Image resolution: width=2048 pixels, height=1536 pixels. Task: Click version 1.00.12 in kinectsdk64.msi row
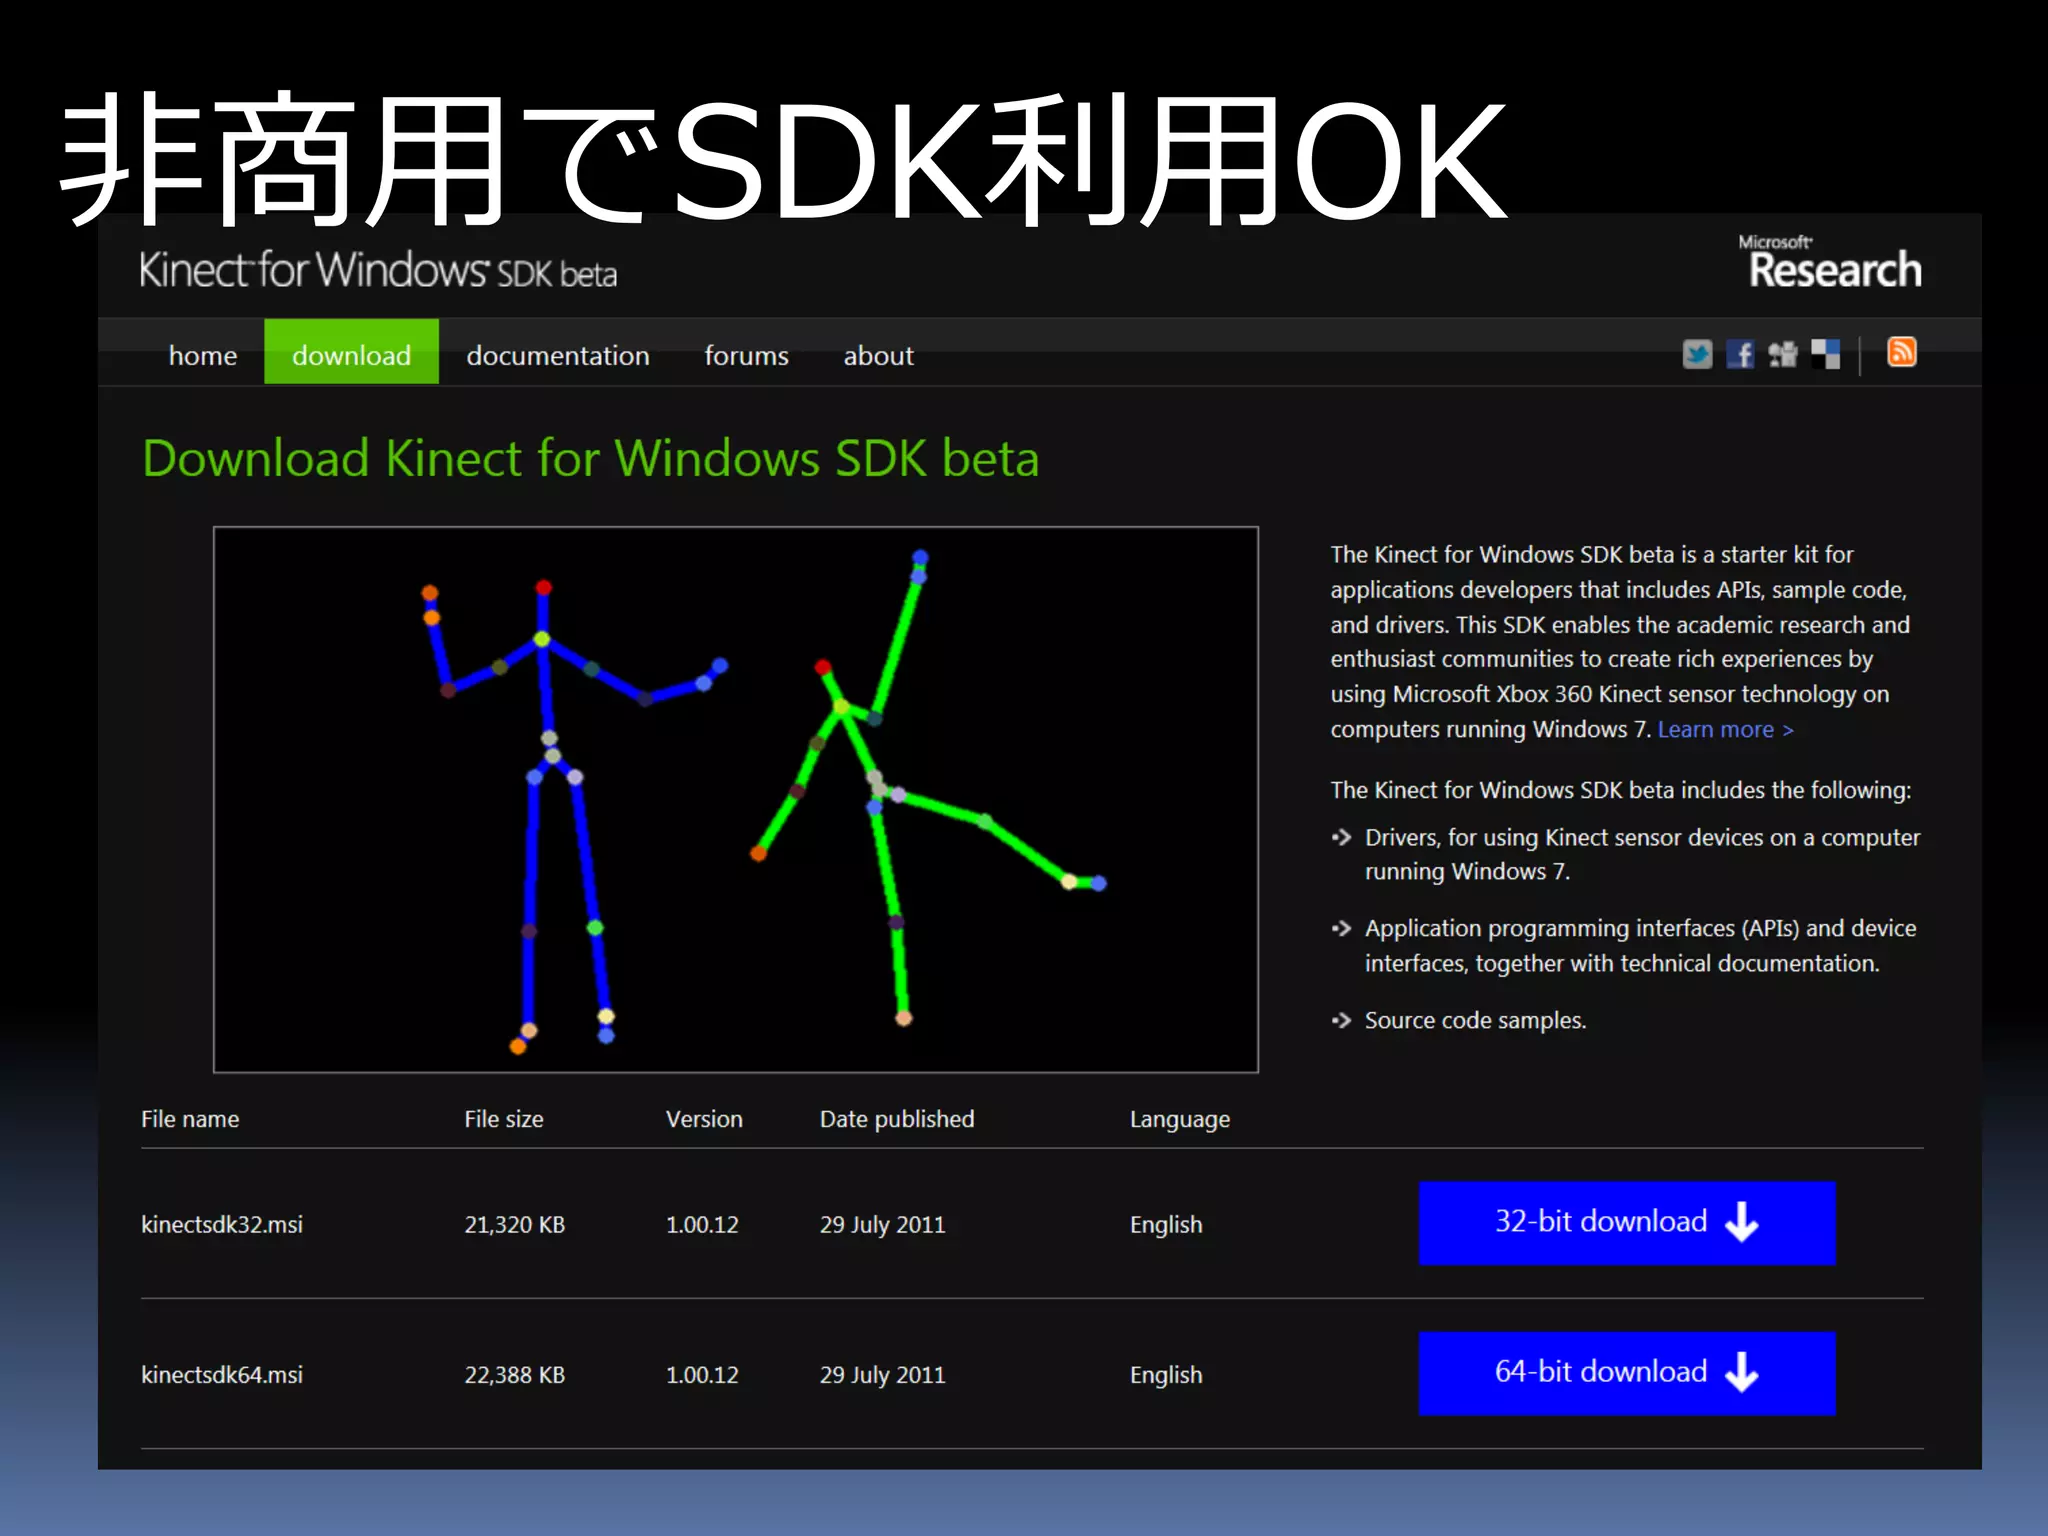point(702,1375)
